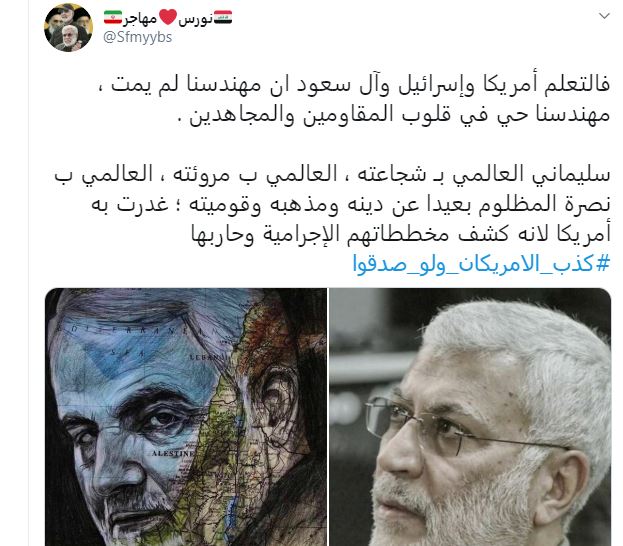Click tweet line starting فالتعلم أمريكا وإسرائيل
Screen dimensions: 623x546
click(x=360, y=85)
